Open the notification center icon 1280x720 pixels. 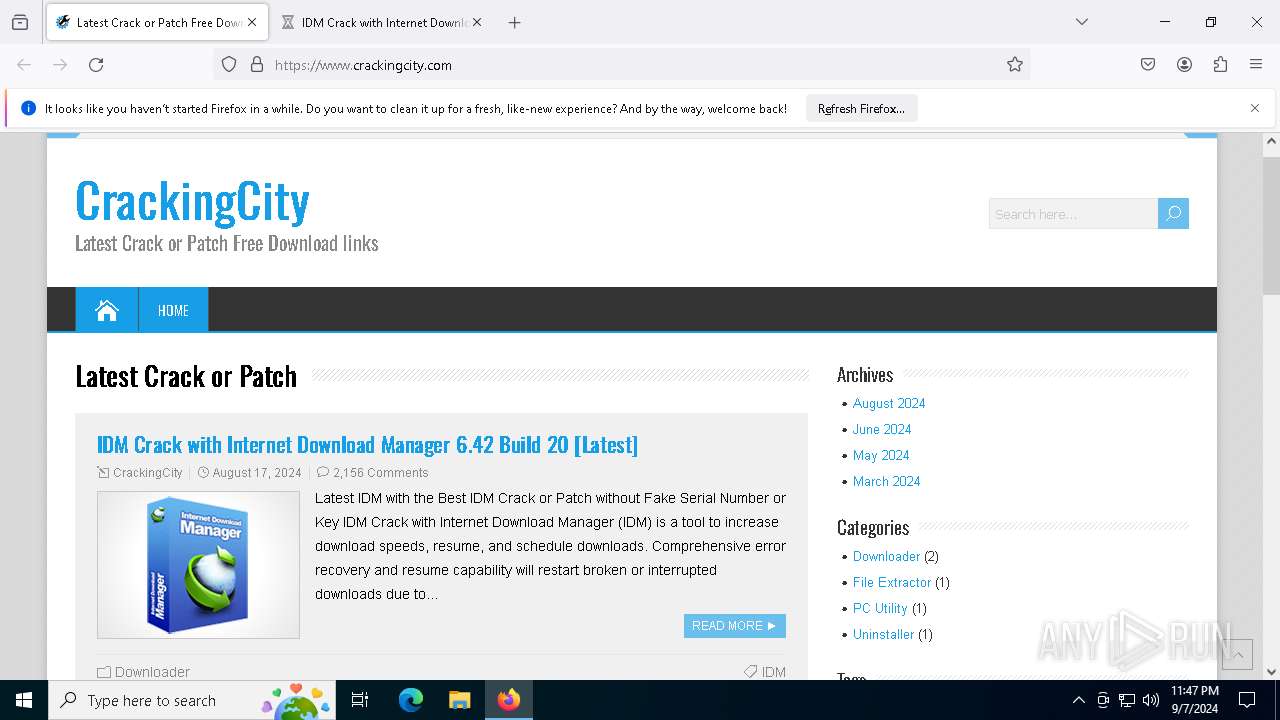(x=1247, y=700)
